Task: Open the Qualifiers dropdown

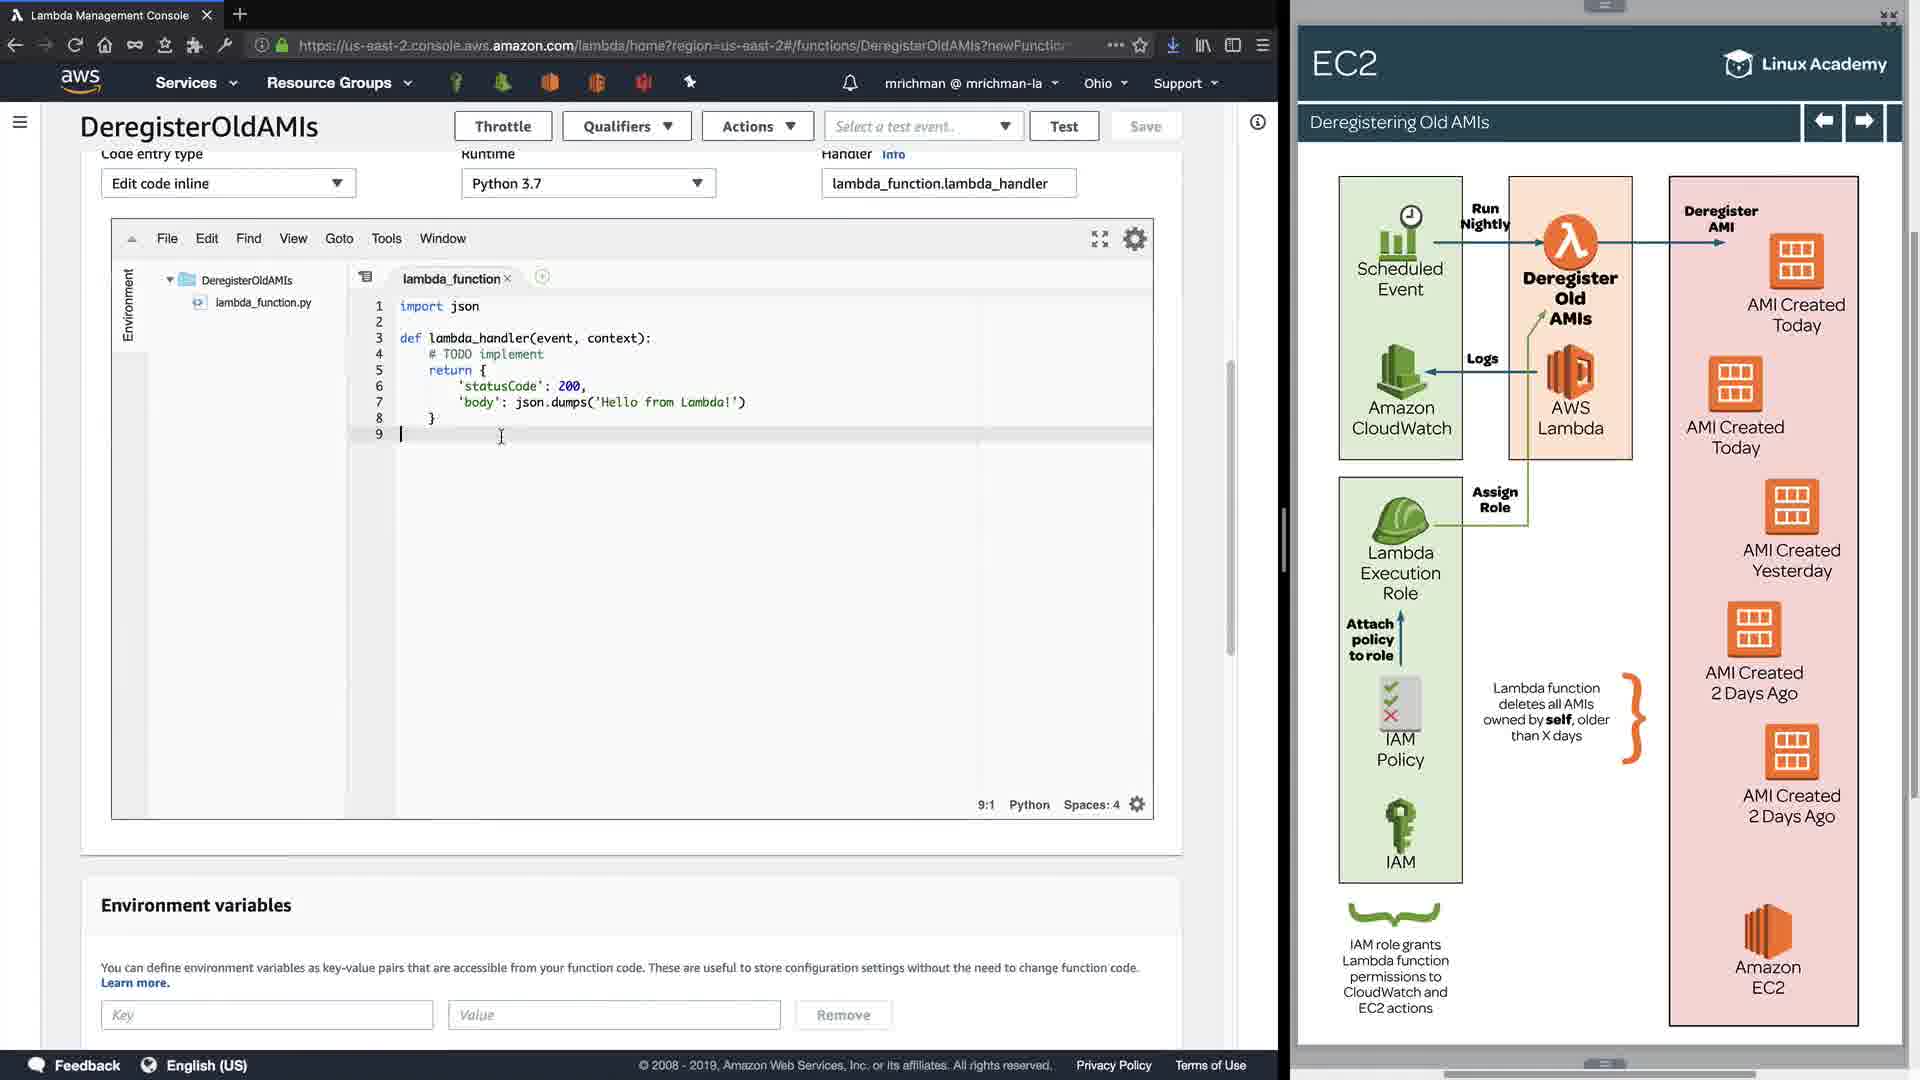Action: coord(627,127)
